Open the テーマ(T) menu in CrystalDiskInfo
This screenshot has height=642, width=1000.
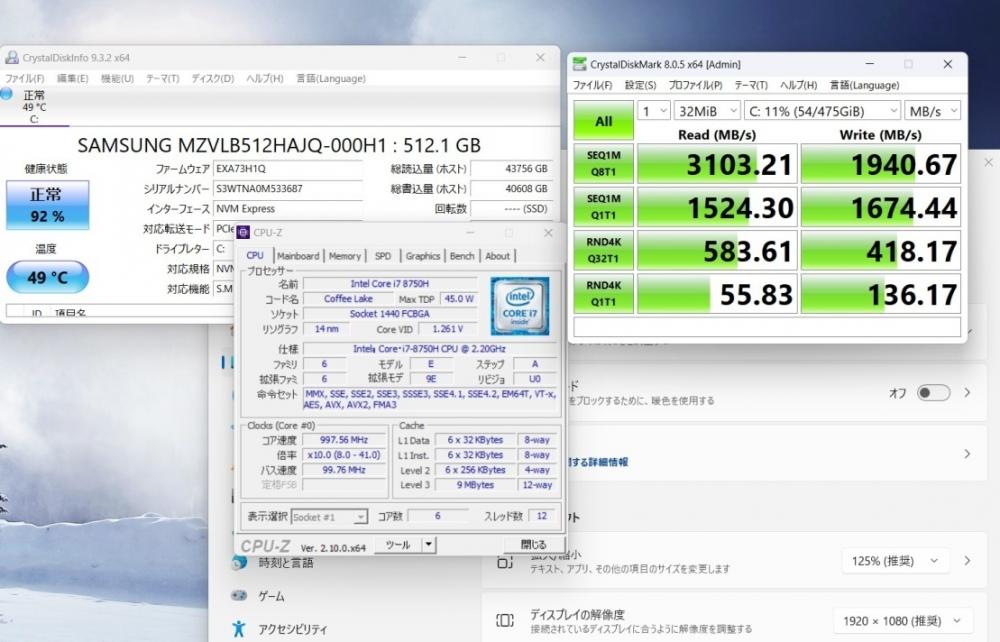(x=163, y=78)
